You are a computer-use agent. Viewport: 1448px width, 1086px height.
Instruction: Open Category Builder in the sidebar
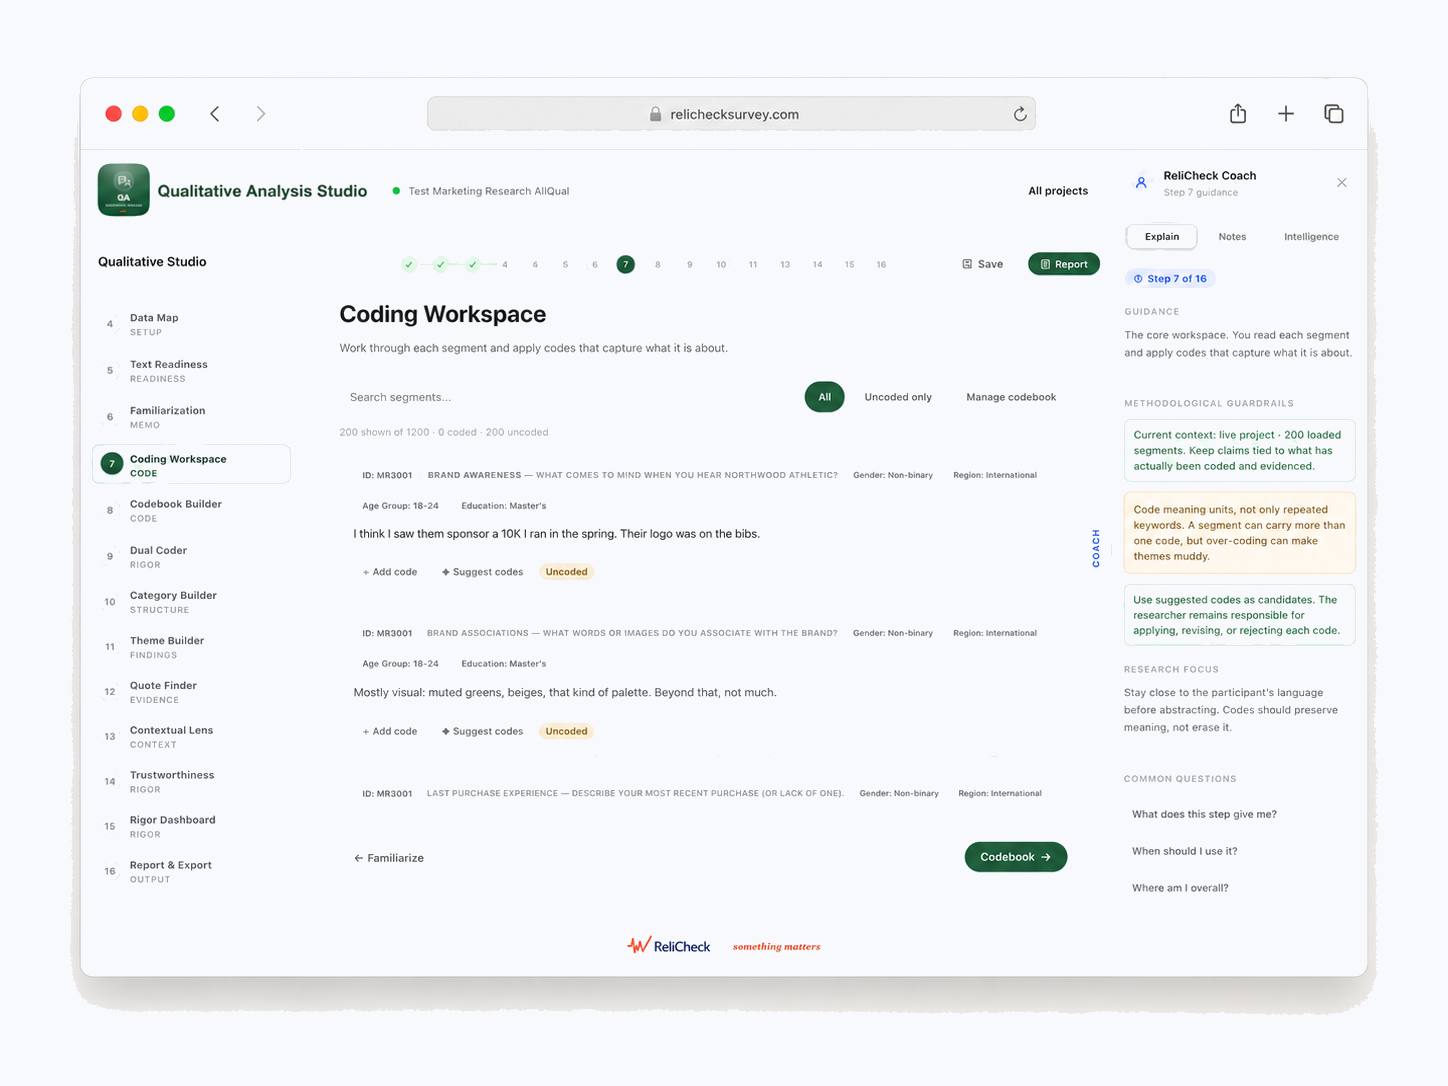(191, 602)
